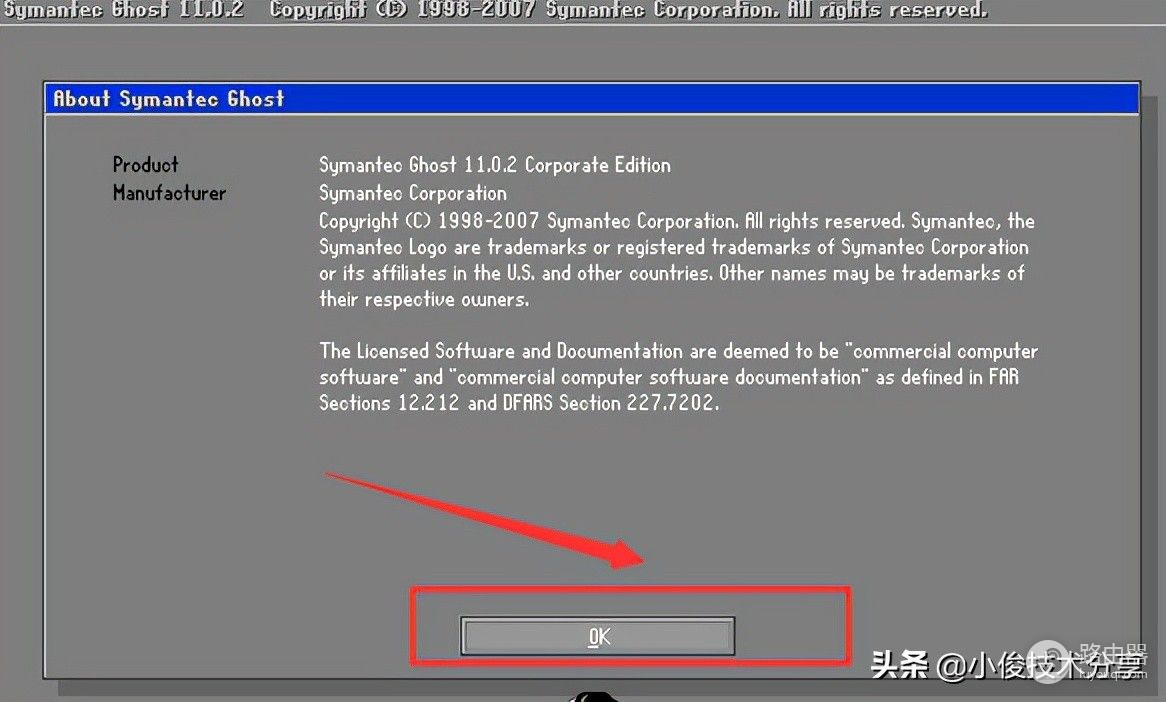
Task: Click the round router watermark logo
Action: [1049, 660]
